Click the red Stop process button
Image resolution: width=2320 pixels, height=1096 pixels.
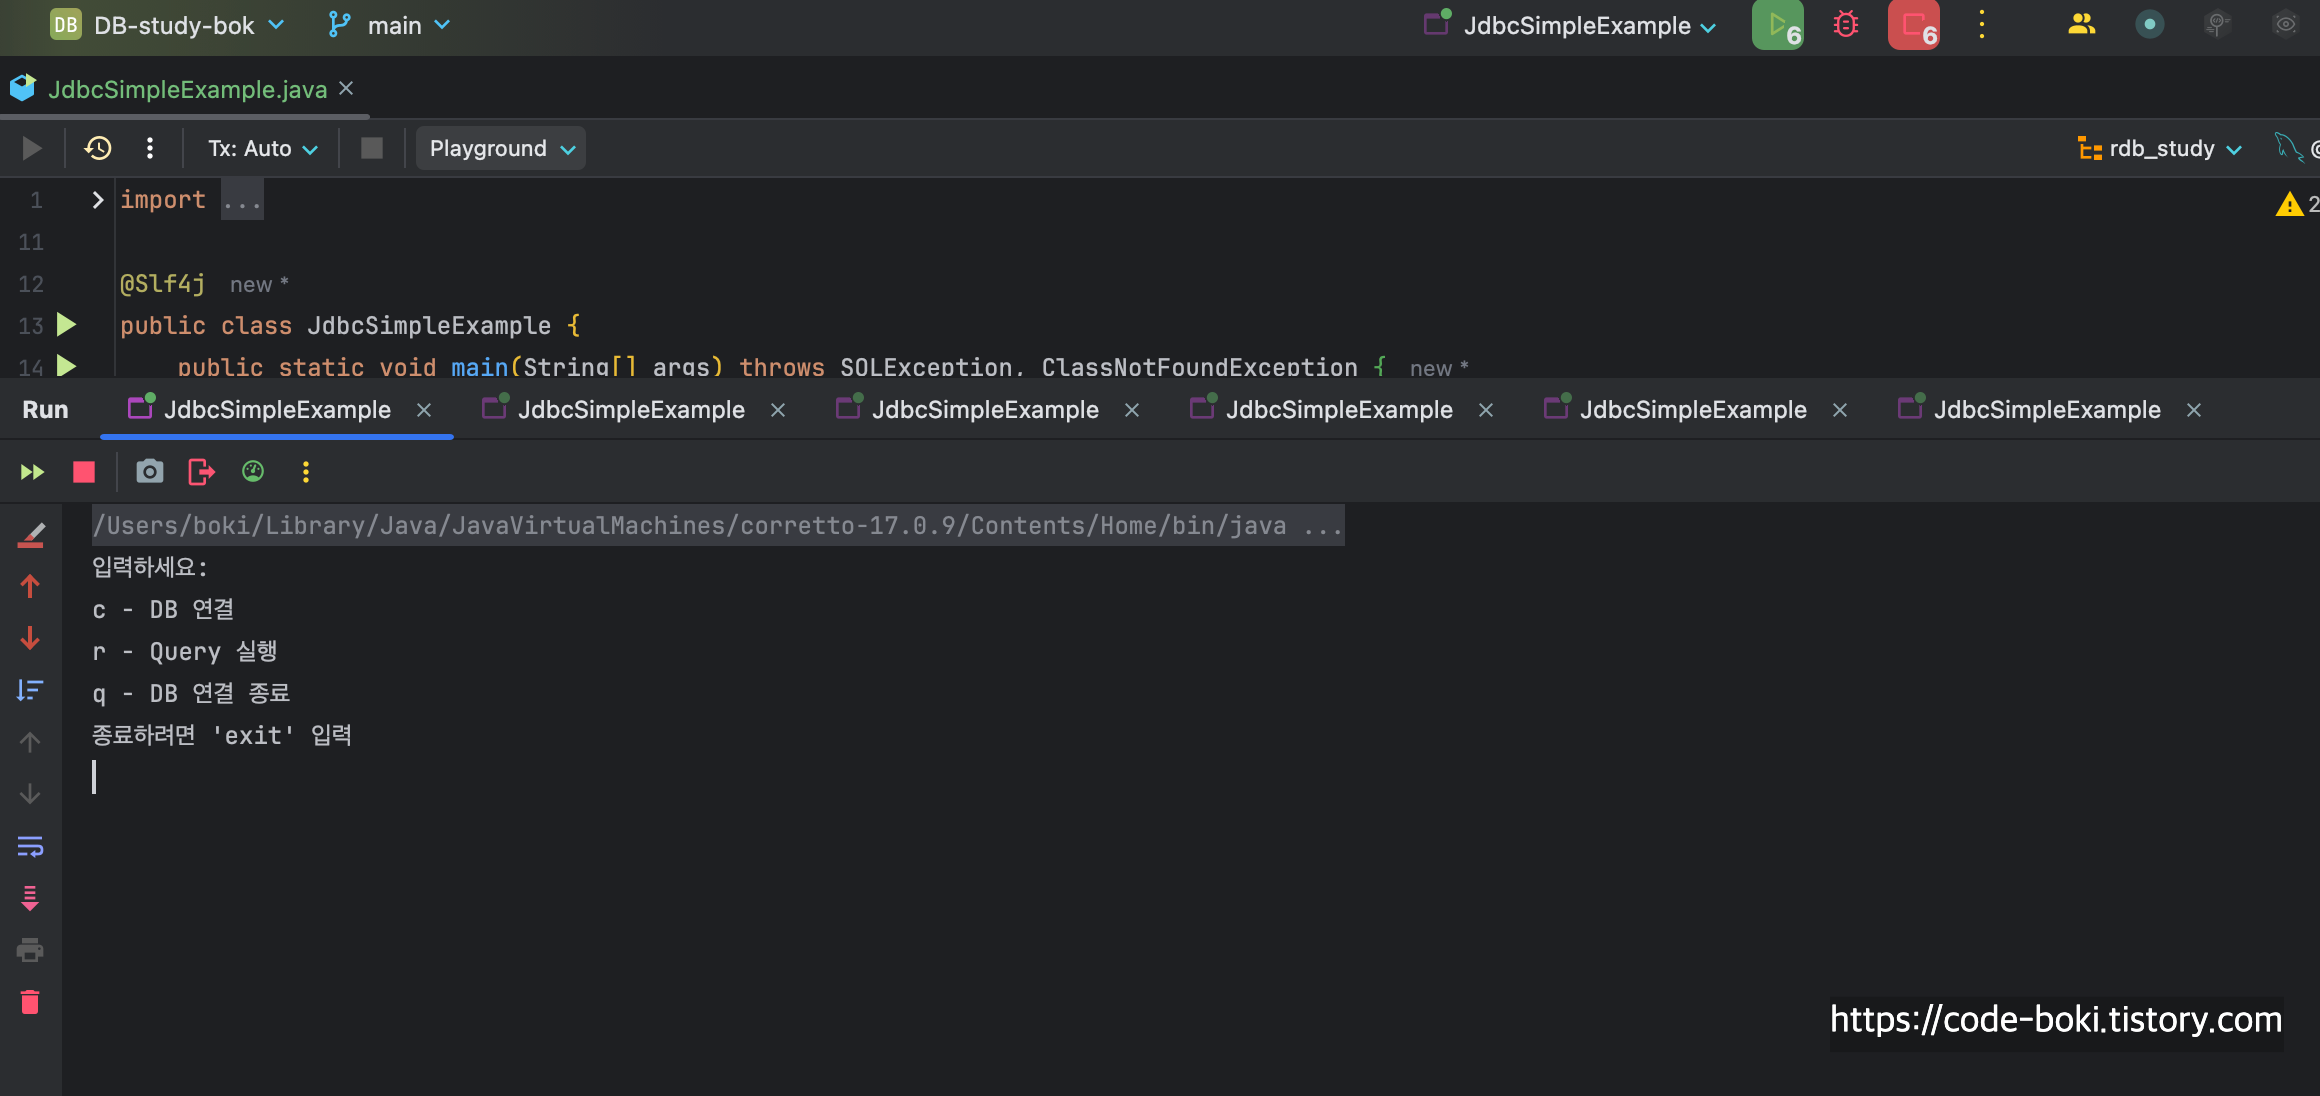coord(84,472)
